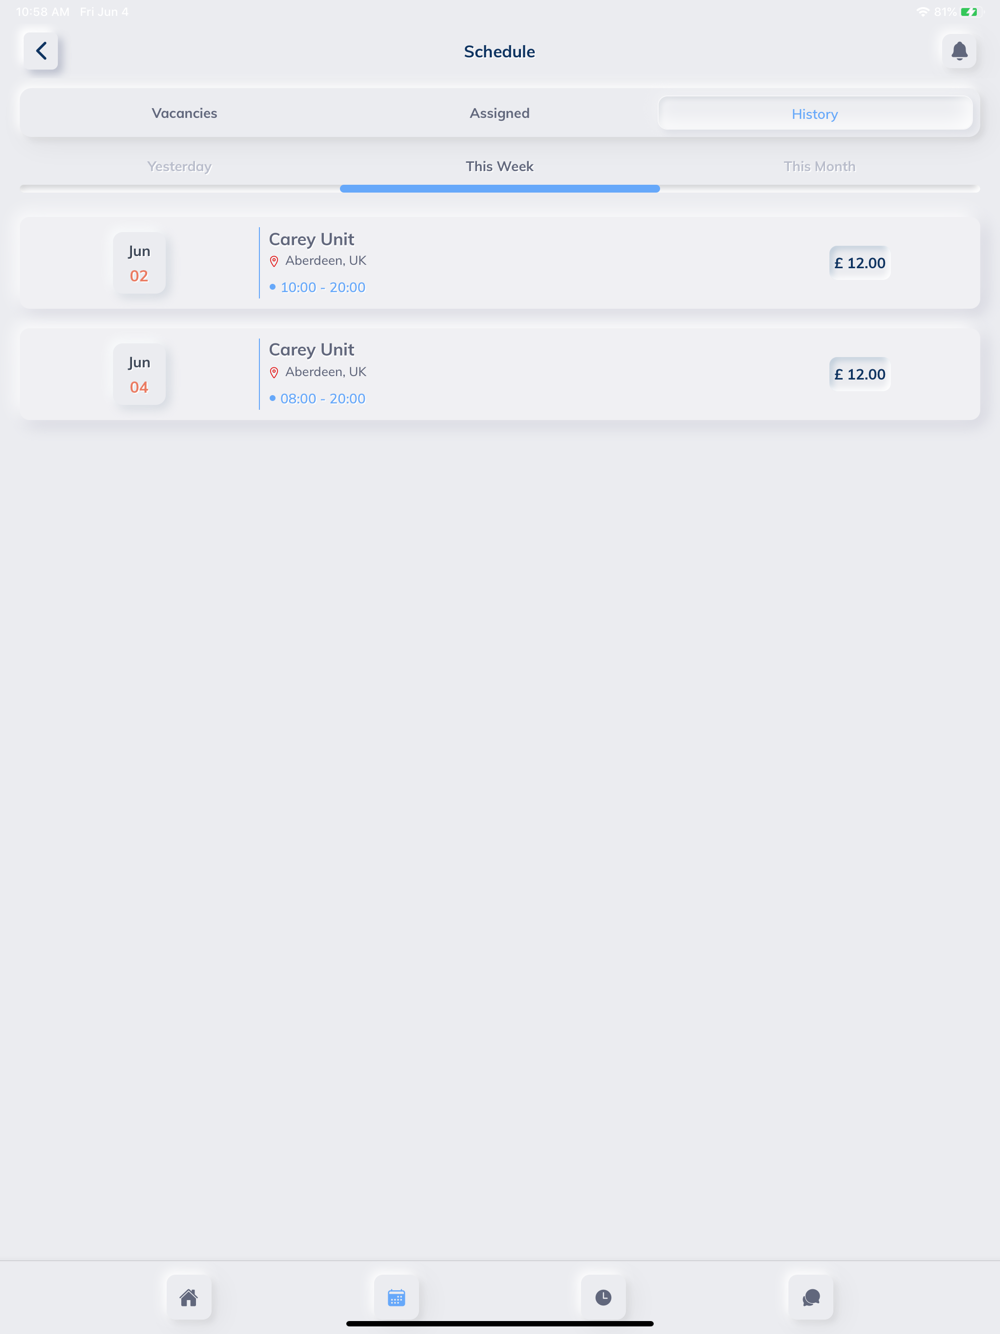
Task: Open notifications bell
Action: pyautogui.click(x=959, y=51)
